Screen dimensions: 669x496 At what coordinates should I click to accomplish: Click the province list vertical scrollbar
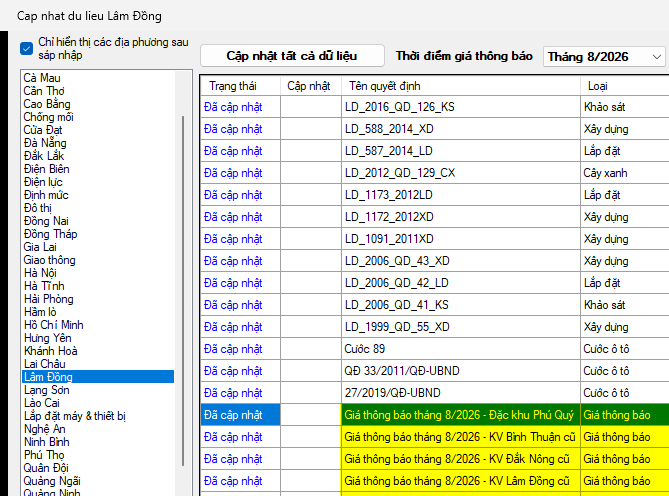(x=183, y=290)
